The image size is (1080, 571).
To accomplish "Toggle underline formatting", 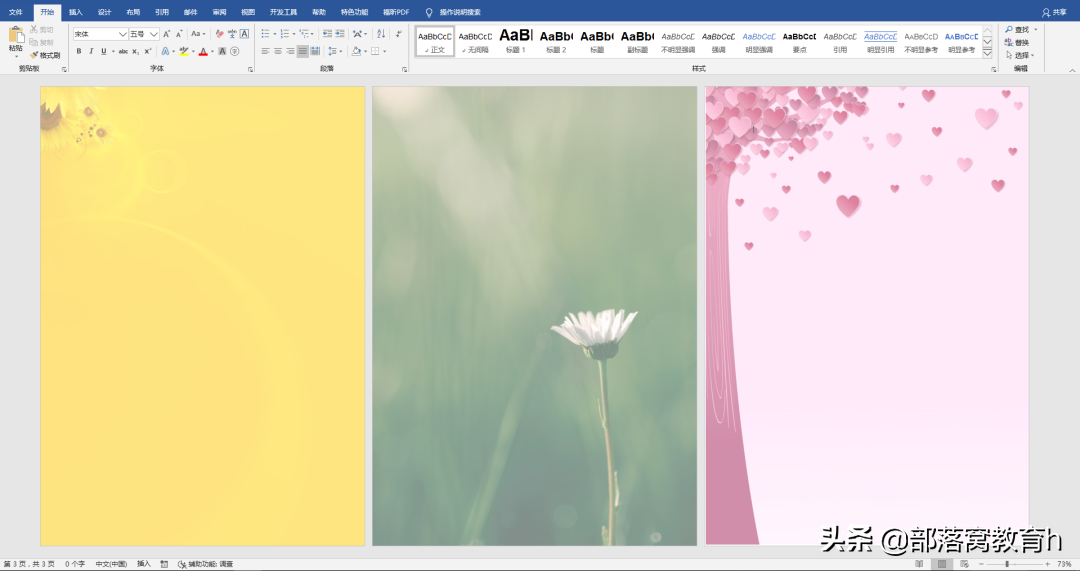I will (x=104, y=52).
